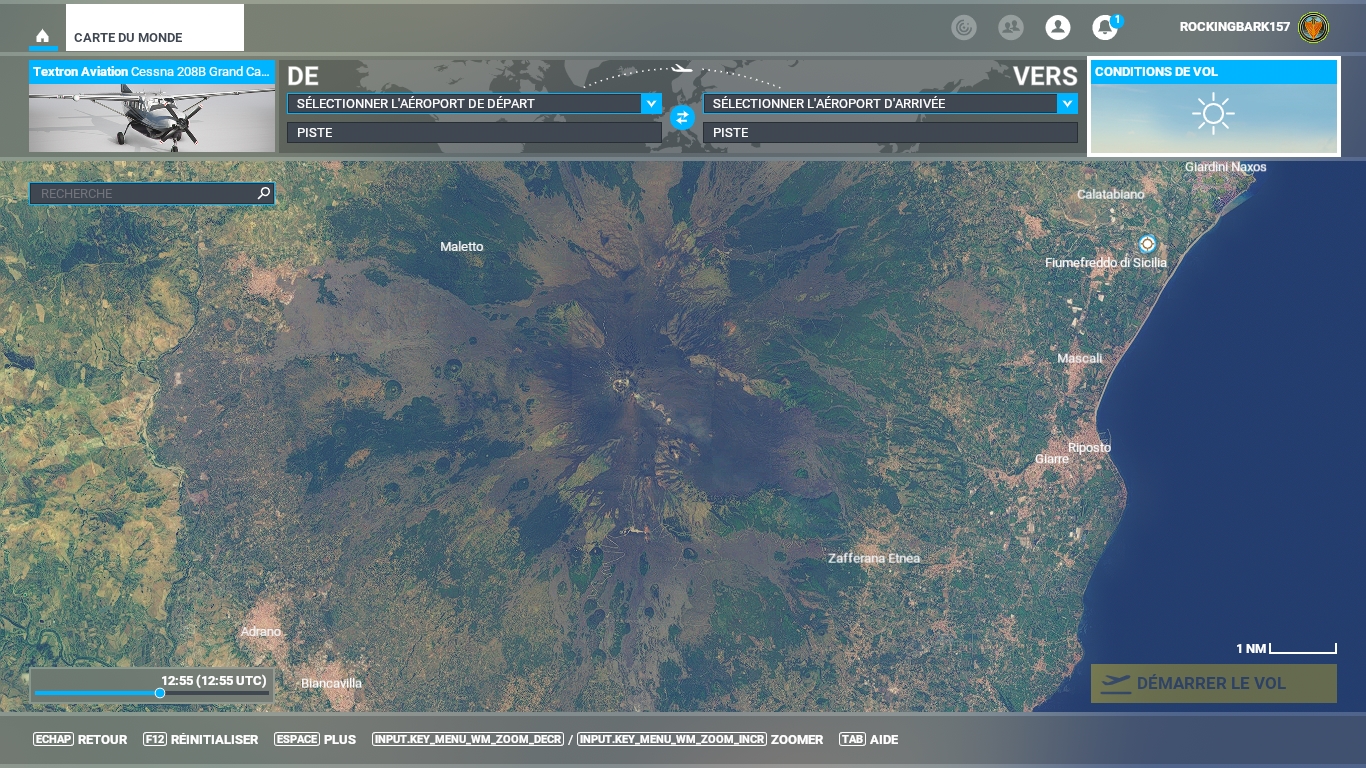Click the Fiumefreddo di Sicilia label
1366x768 pixels.
click(x=1106, y=263)
